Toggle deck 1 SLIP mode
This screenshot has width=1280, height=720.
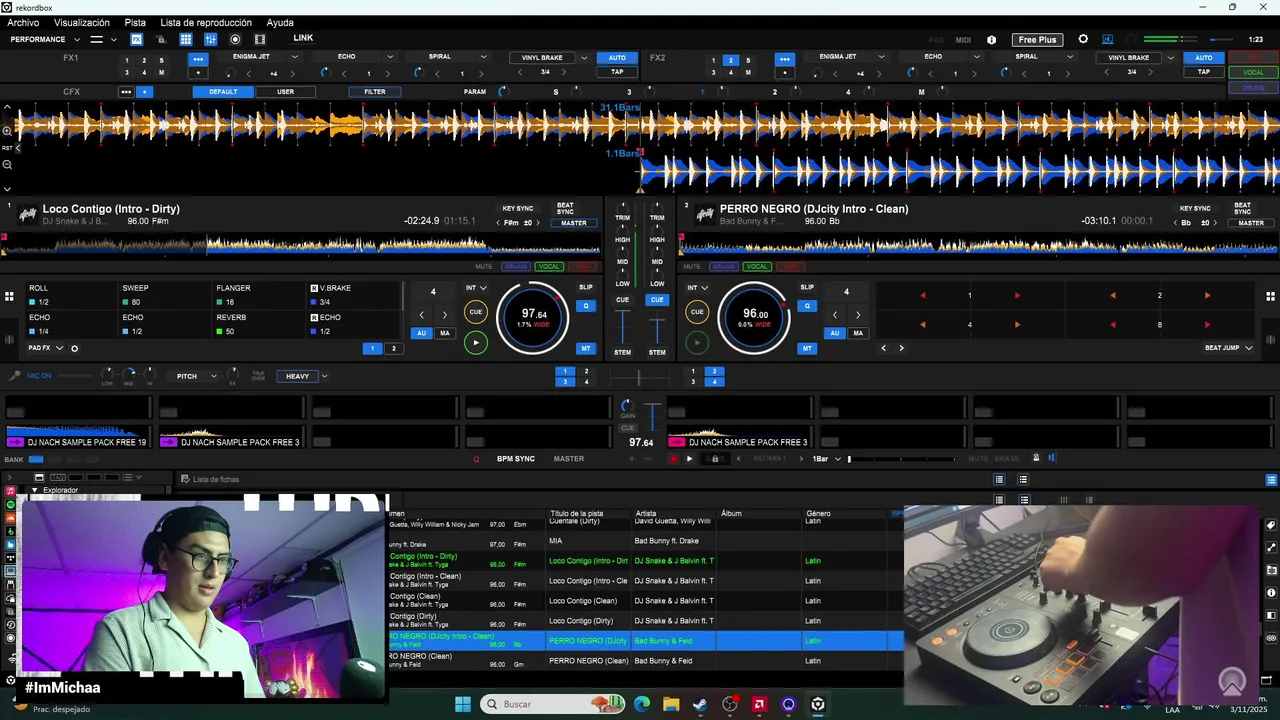(x=586, y=287)
